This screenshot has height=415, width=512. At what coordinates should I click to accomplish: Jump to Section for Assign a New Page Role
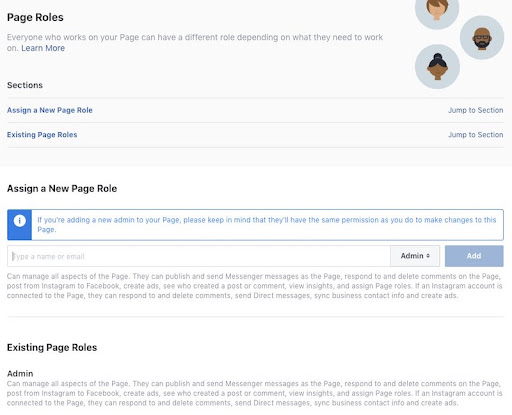(475, 110)
